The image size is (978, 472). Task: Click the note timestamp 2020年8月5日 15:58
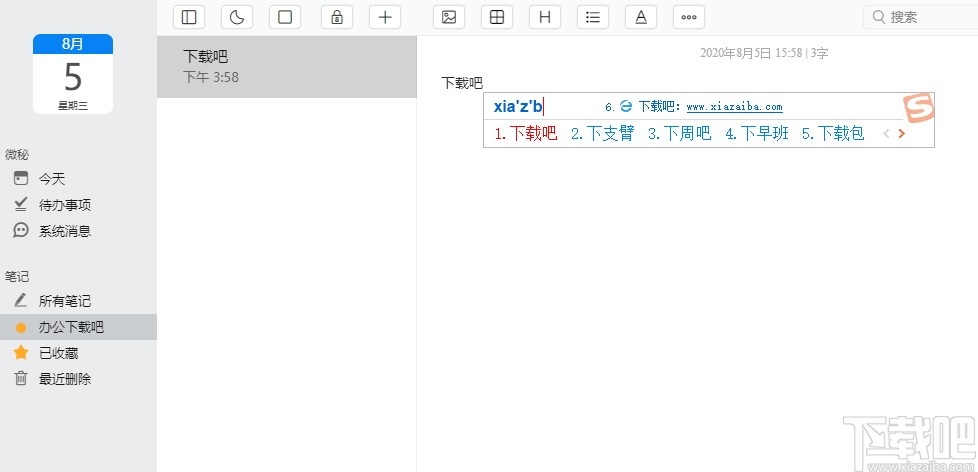click(751, 53)
